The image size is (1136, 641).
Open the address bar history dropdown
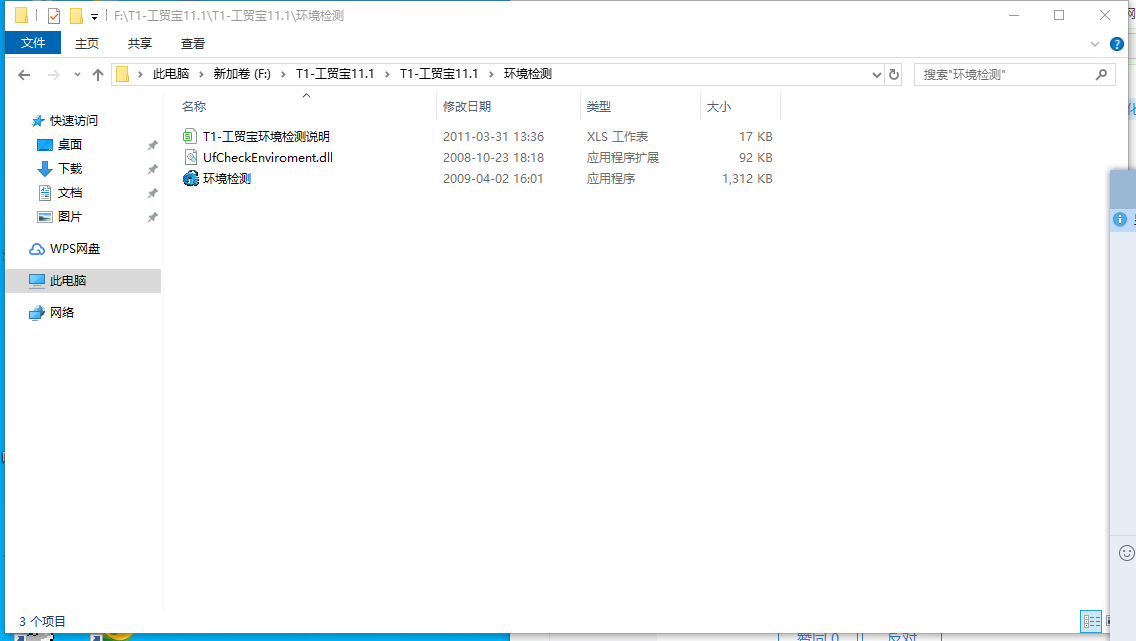pyautogui.click(x=876, y=75)
